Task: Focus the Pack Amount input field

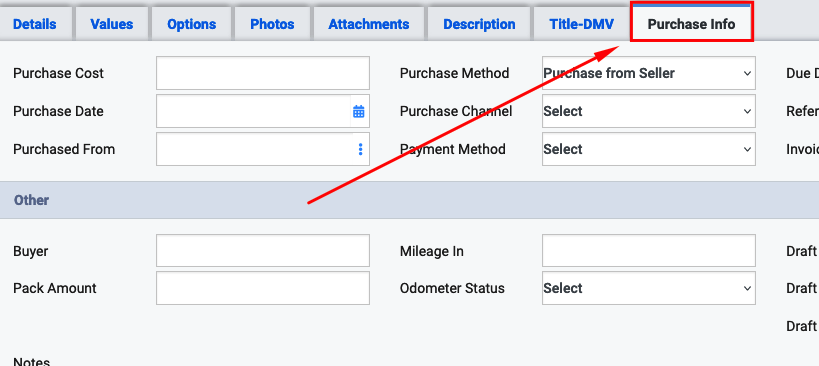Action: coord(263,288)
